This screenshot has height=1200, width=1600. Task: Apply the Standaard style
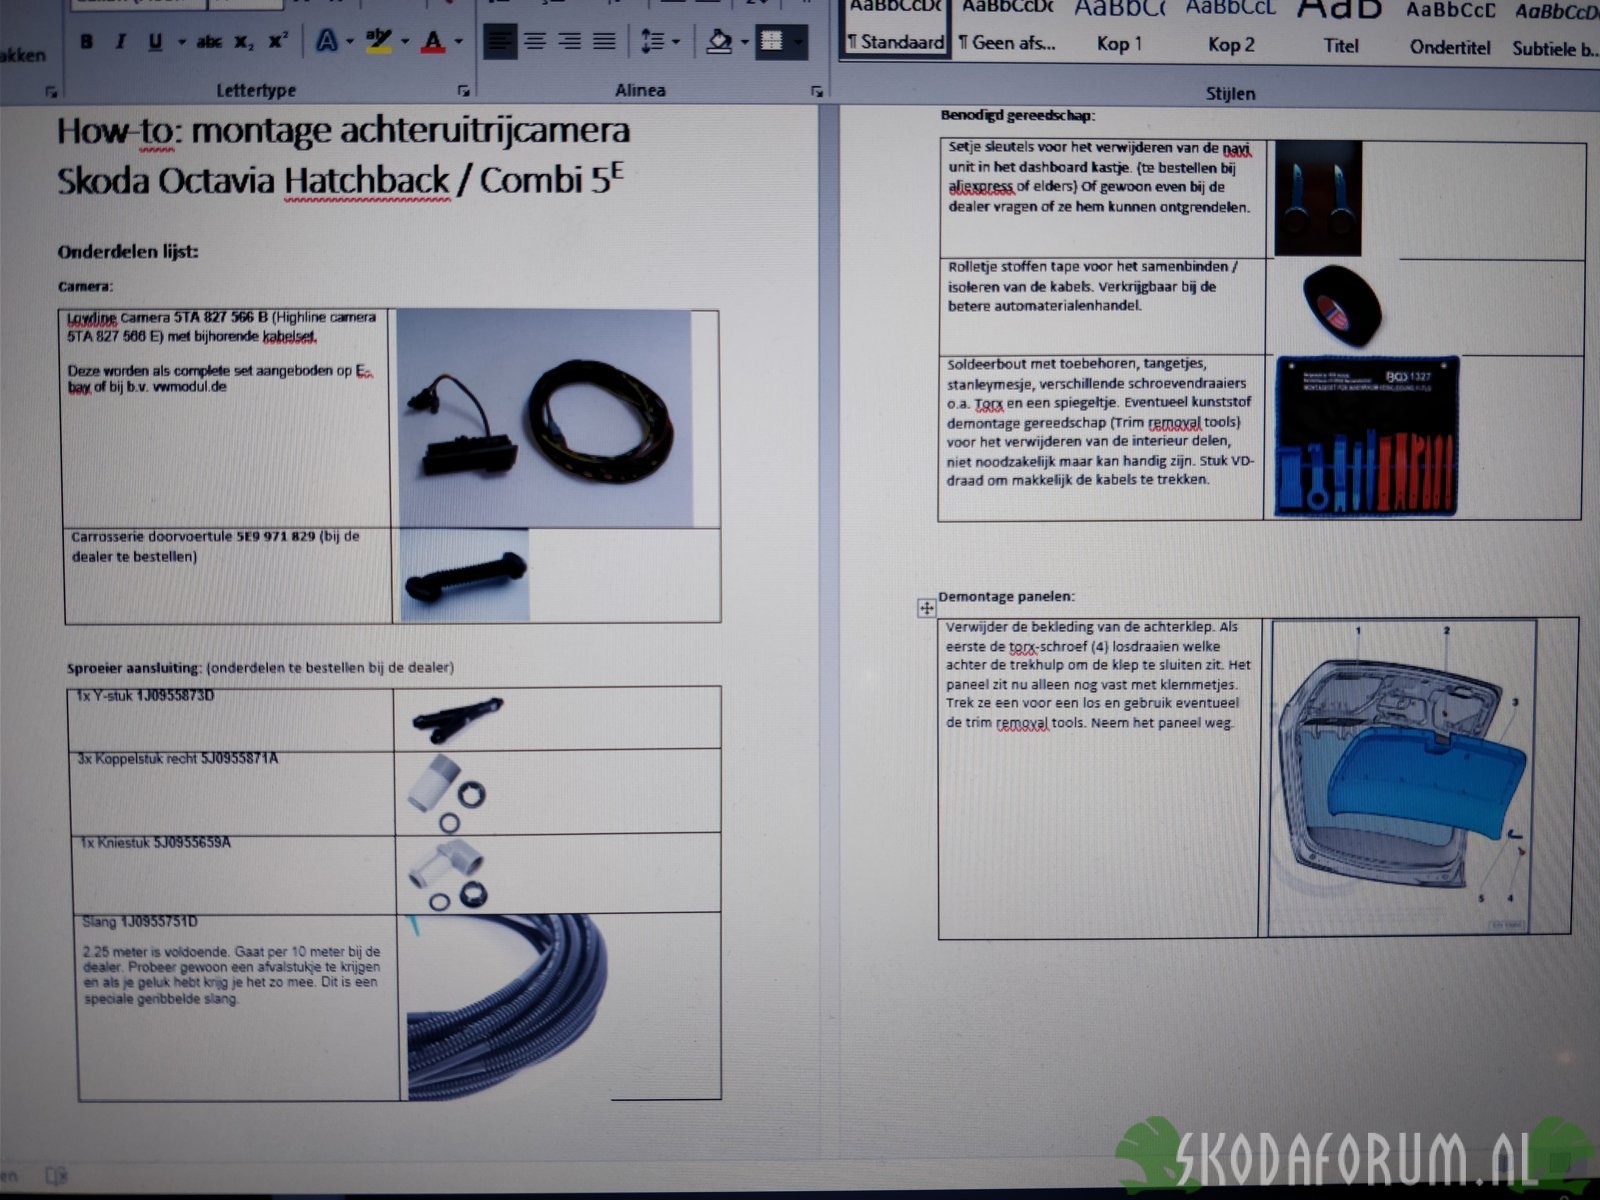pyautogui.click(x=895, y=29)
